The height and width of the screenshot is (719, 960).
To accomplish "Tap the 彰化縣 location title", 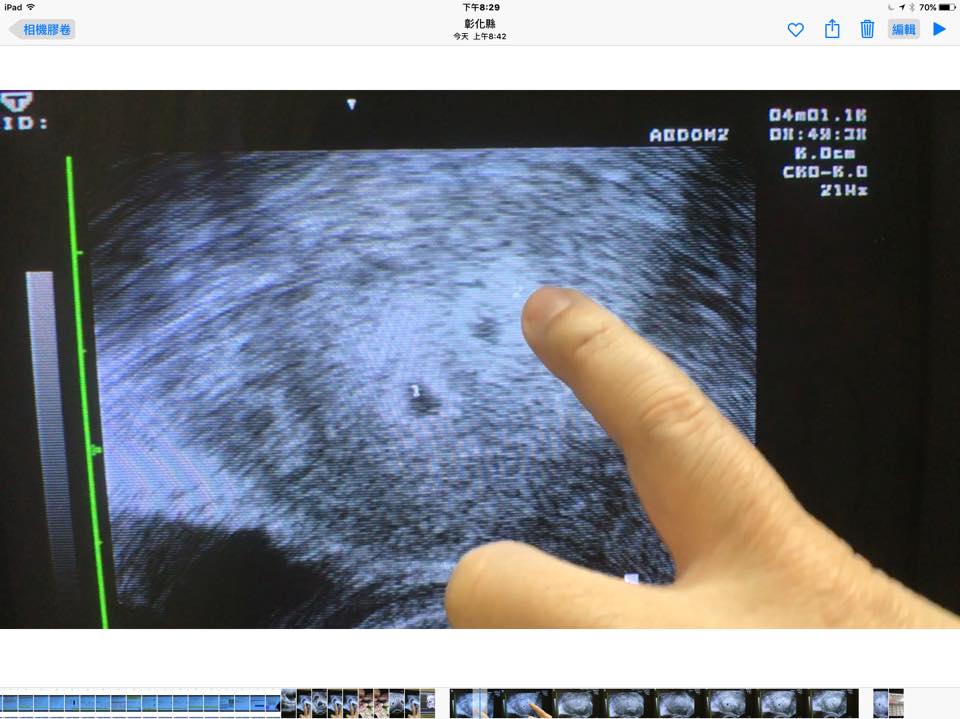I will (x=480, y=23).
